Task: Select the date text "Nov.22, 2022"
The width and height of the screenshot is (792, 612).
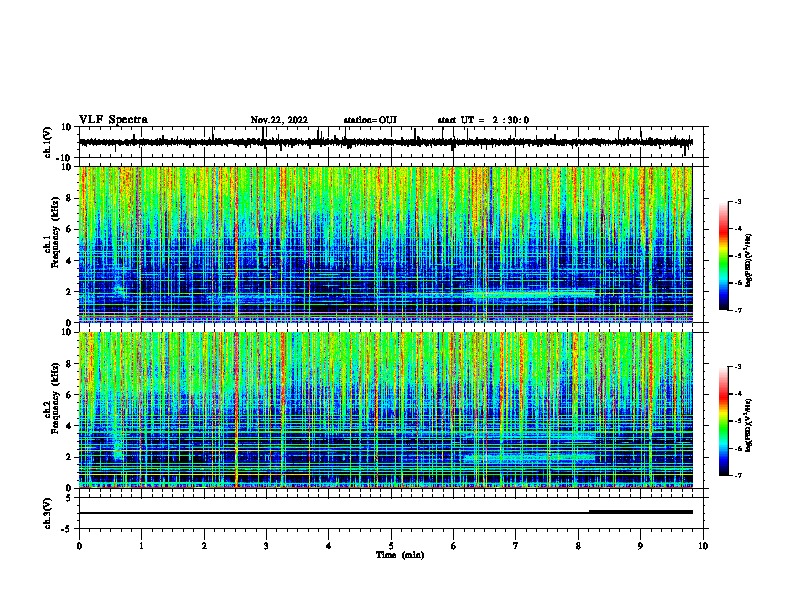Action: 279,120
